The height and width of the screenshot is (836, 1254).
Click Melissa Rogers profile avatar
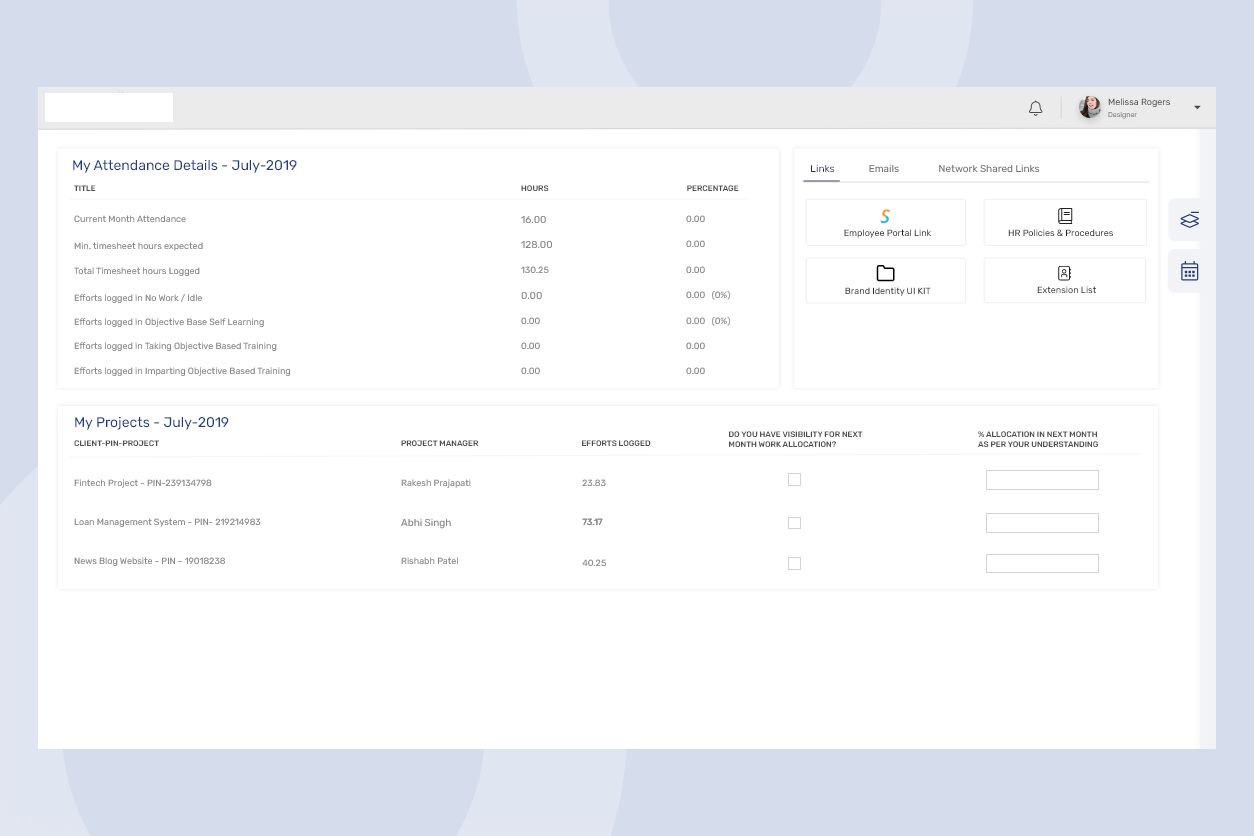[1089, 108]
